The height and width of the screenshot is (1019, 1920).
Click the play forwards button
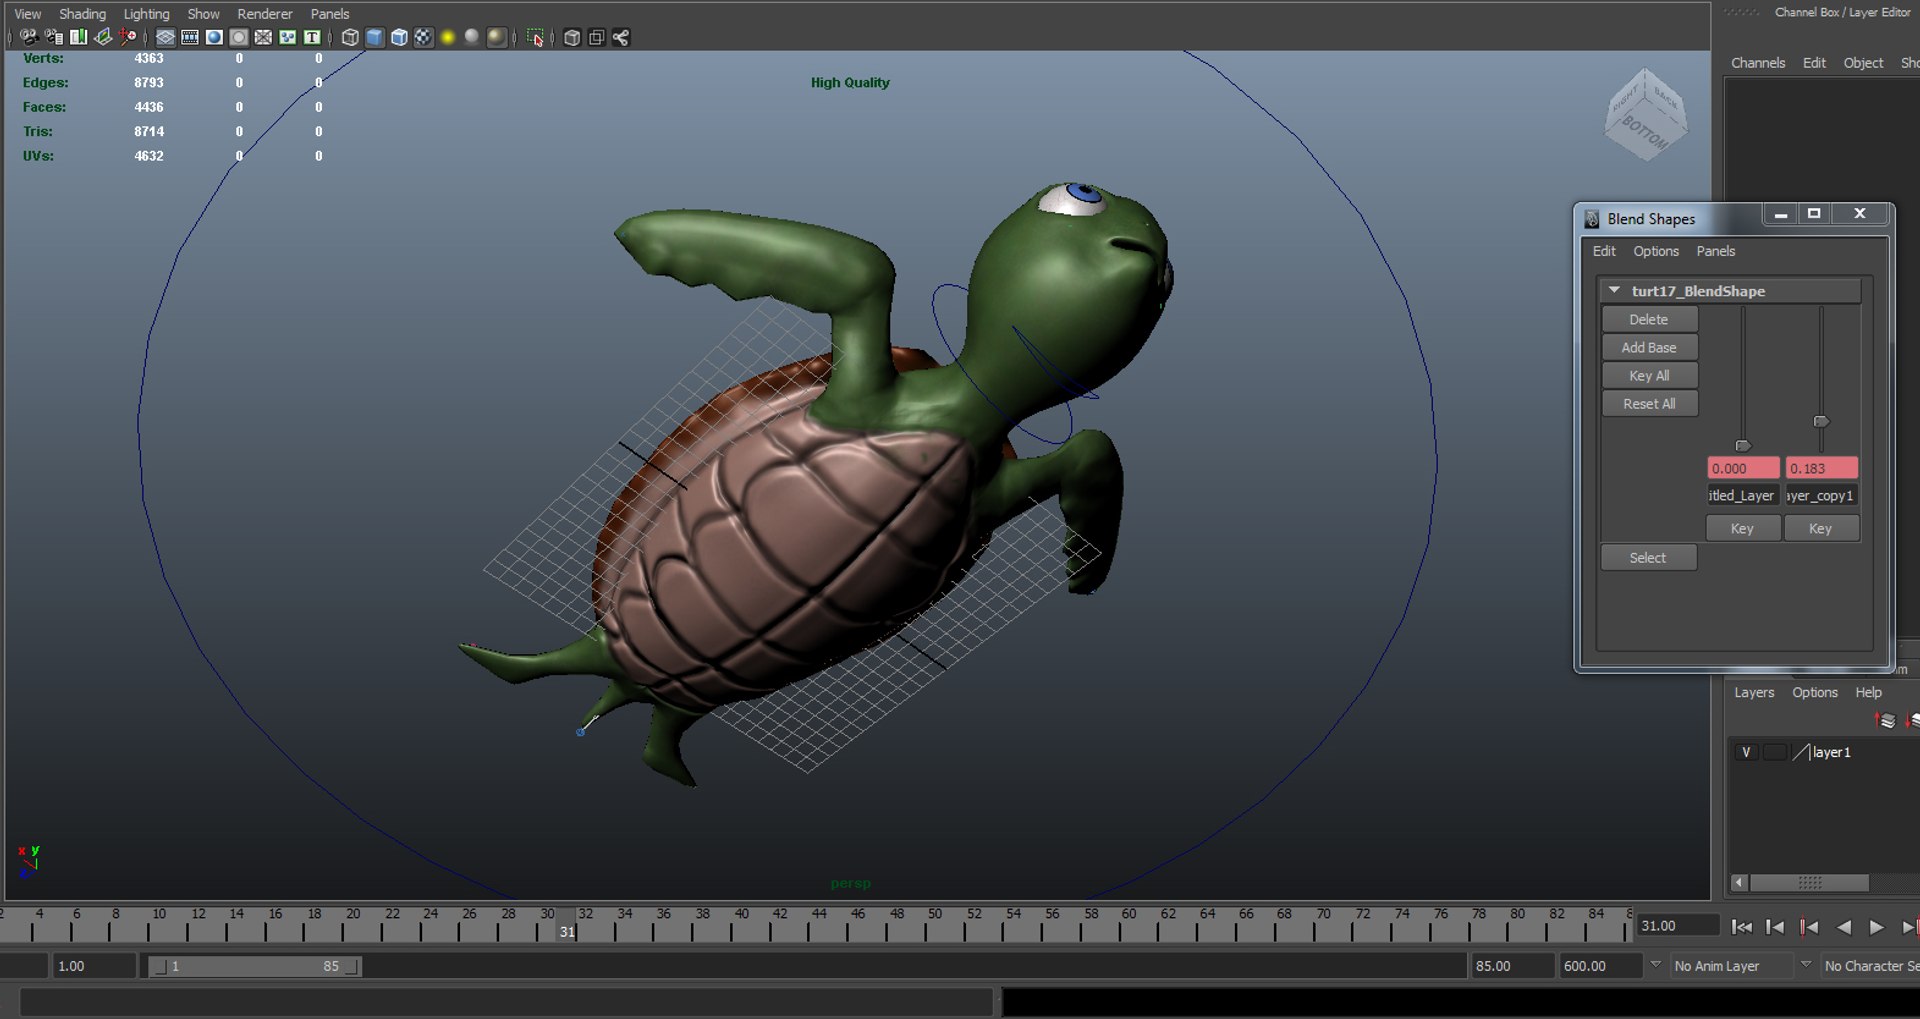[x=1876, y=927]
